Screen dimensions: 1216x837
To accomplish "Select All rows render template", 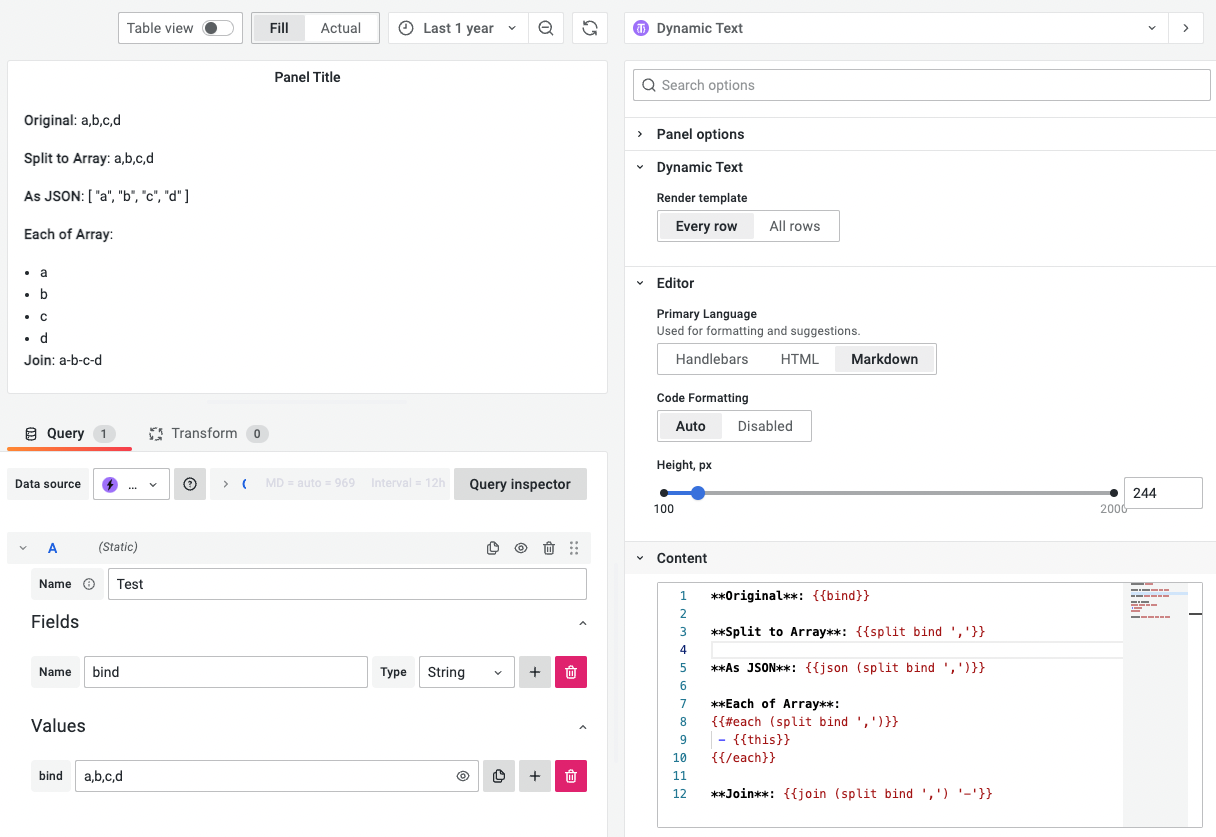I will click(794, 226).
